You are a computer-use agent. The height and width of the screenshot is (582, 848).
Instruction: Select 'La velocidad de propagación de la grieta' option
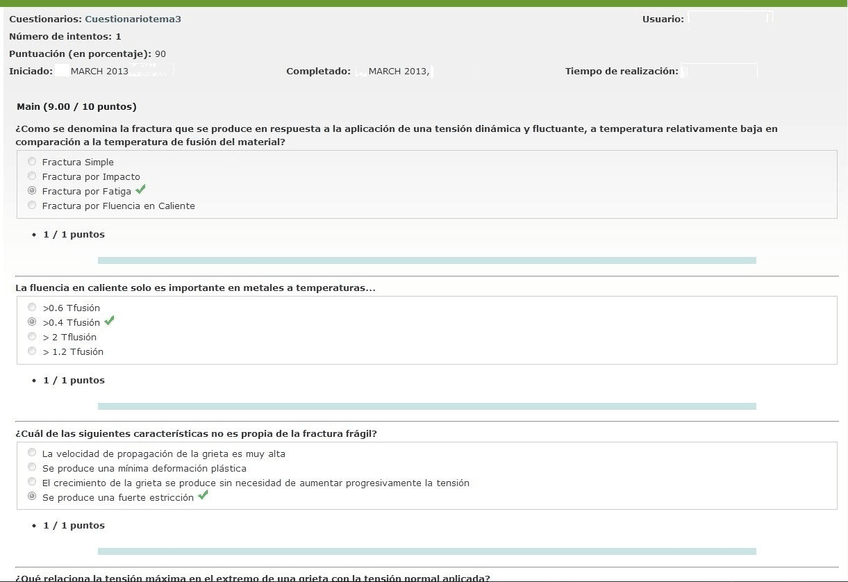coord(33,453)
